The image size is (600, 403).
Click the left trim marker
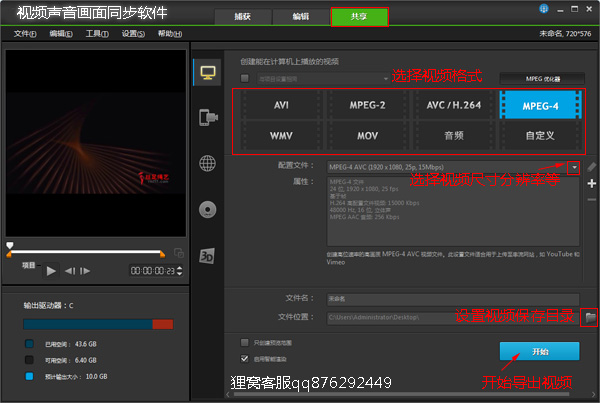coord(9,254)
